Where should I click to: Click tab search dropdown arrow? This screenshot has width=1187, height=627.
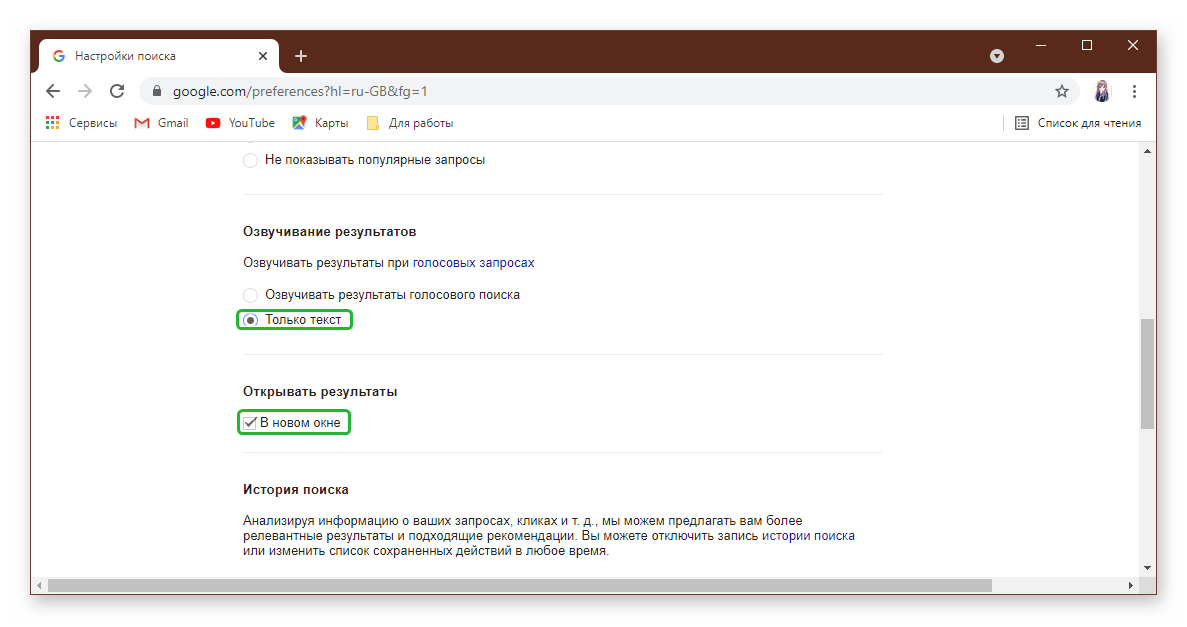(997, 56)
